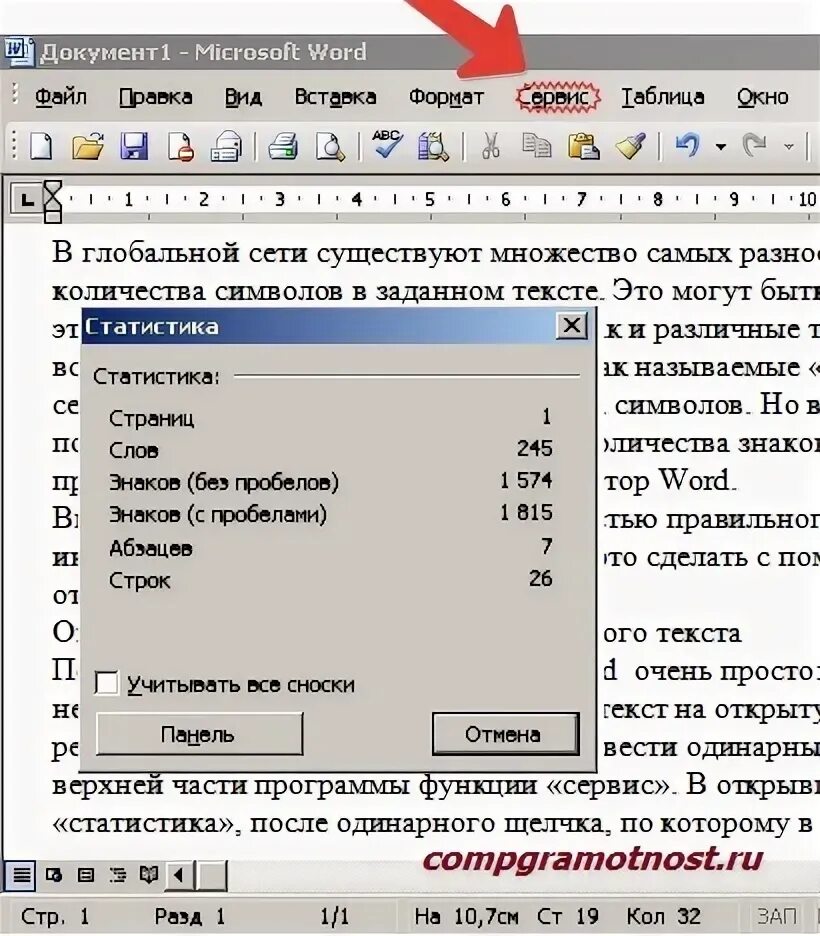Open the Вставка menu
The image size is (820, 936).
tap(335, 97)
